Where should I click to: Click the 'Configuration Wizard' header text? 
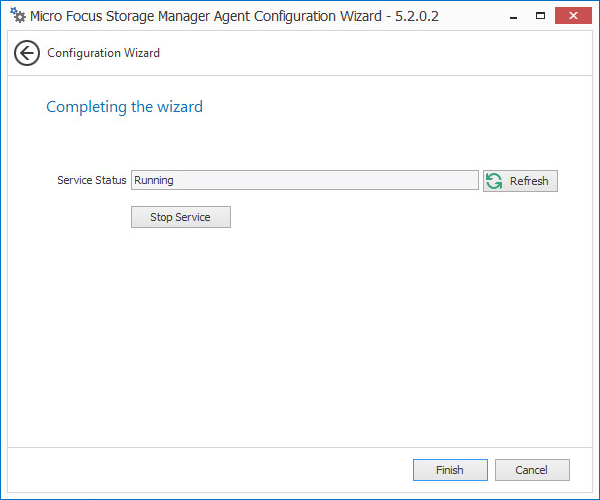(x=103, y=53)
